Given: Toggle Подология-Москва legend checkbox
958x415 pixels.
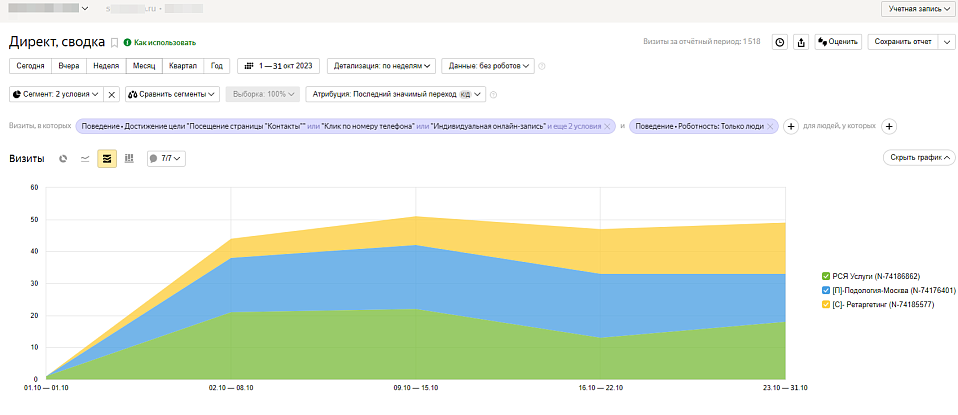Looking at the screenshot, I should (x=826, y=290).
